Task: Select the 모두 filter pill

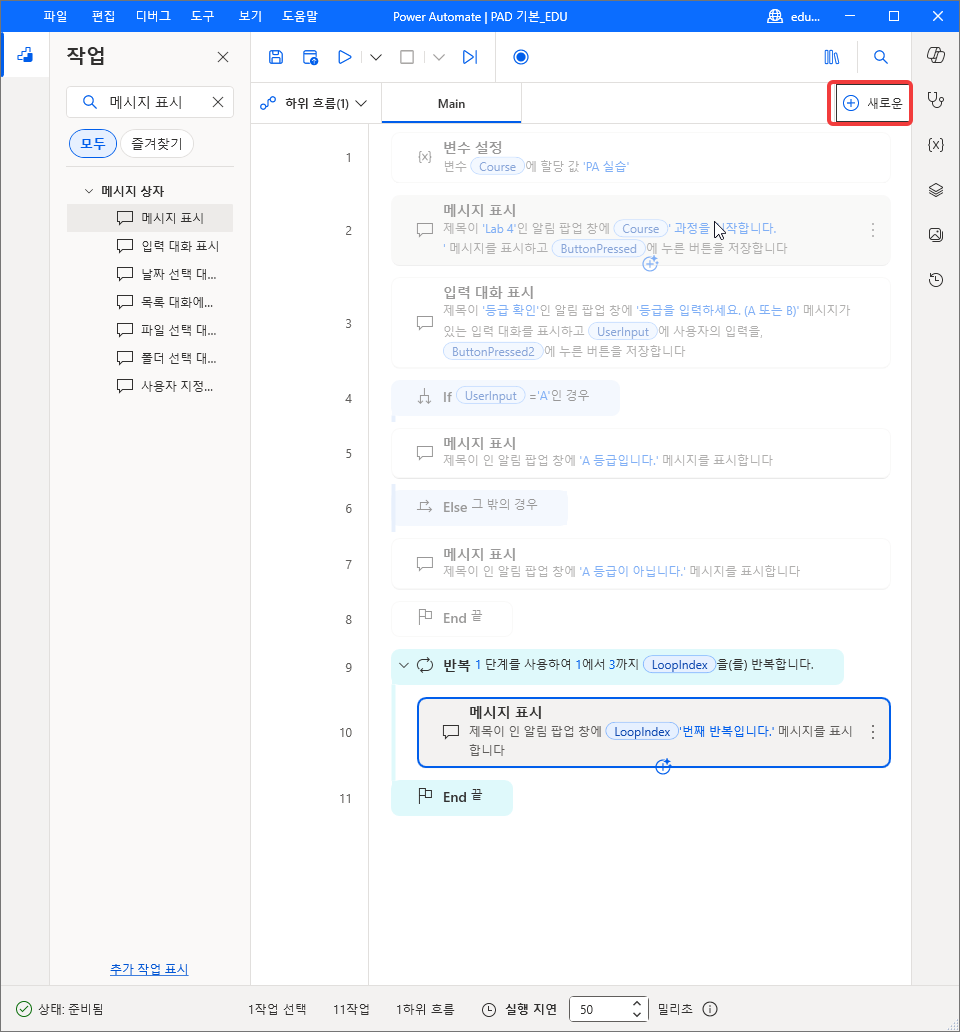Action: 93,143
